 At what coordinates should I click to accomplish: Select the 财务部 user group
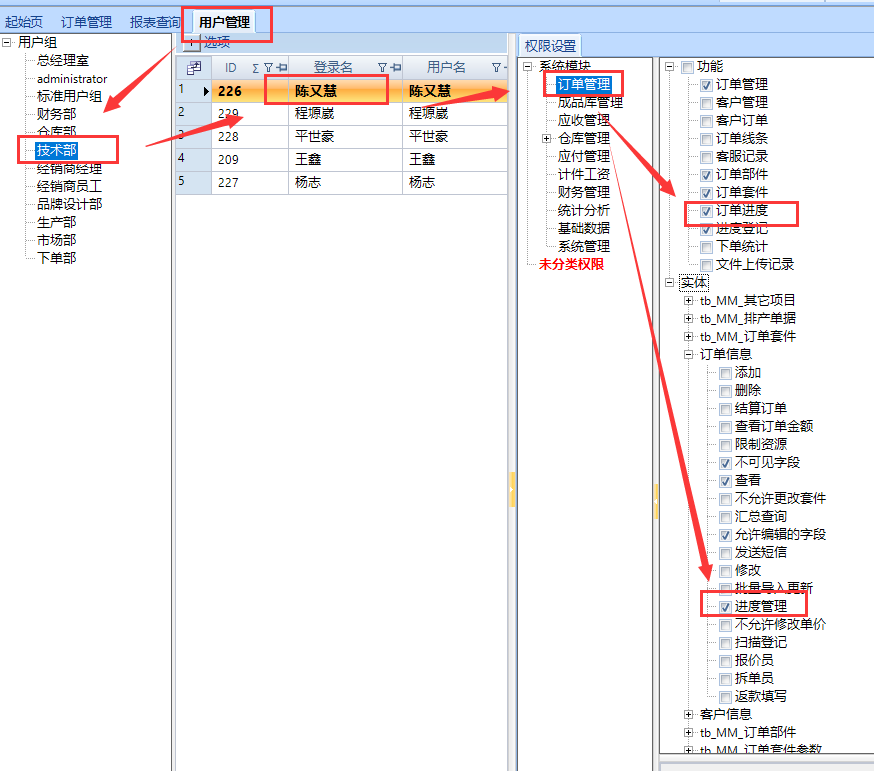pos(56,114)
